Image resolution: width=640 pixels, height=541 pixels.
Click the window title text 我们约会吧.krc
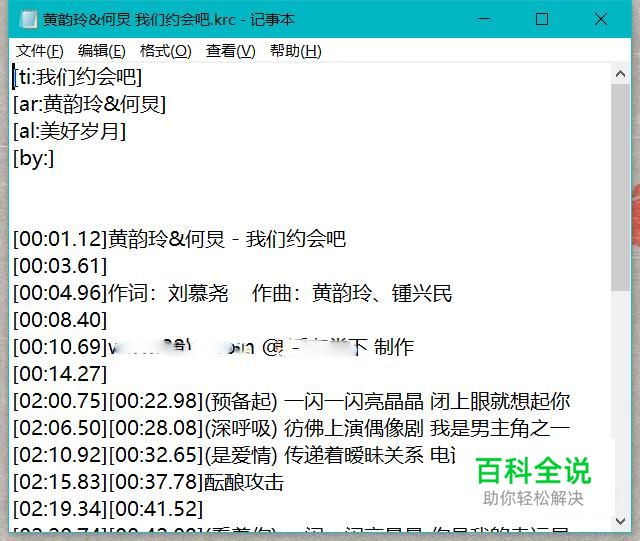click(x=186, y=19)
